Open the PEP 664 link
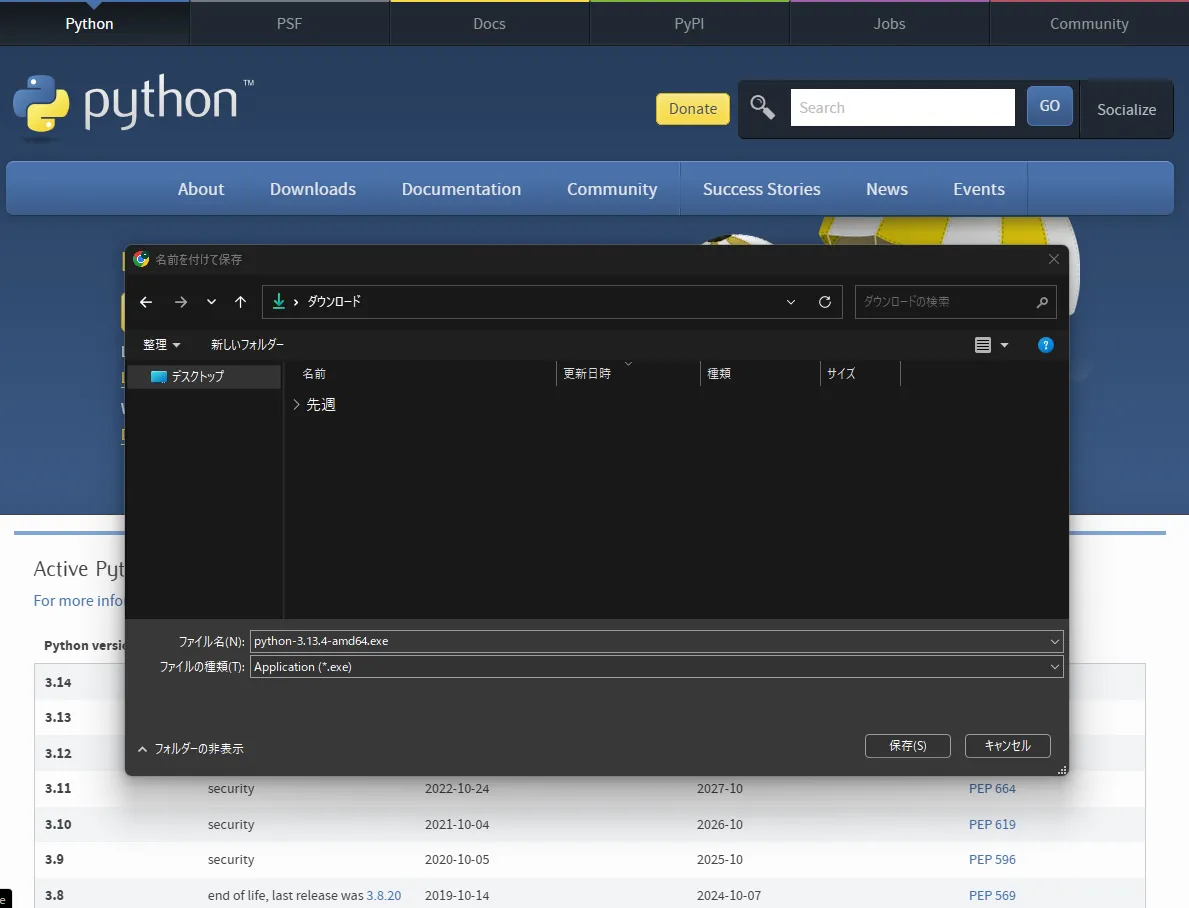The height and width of the screenshot is (908, 1189). 992,789
